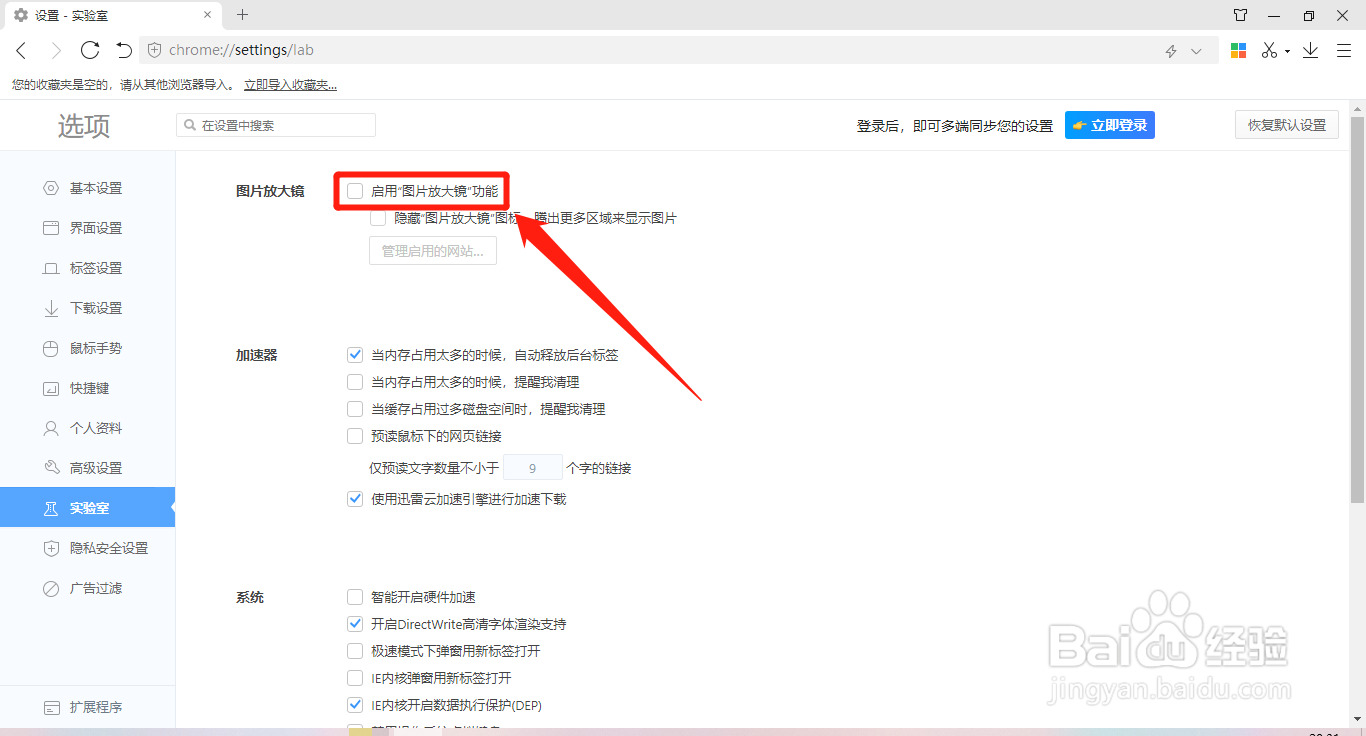Click the lightning speed-mode icon in address bar
The image size is (1366, 736).
tap(1170, 49)
